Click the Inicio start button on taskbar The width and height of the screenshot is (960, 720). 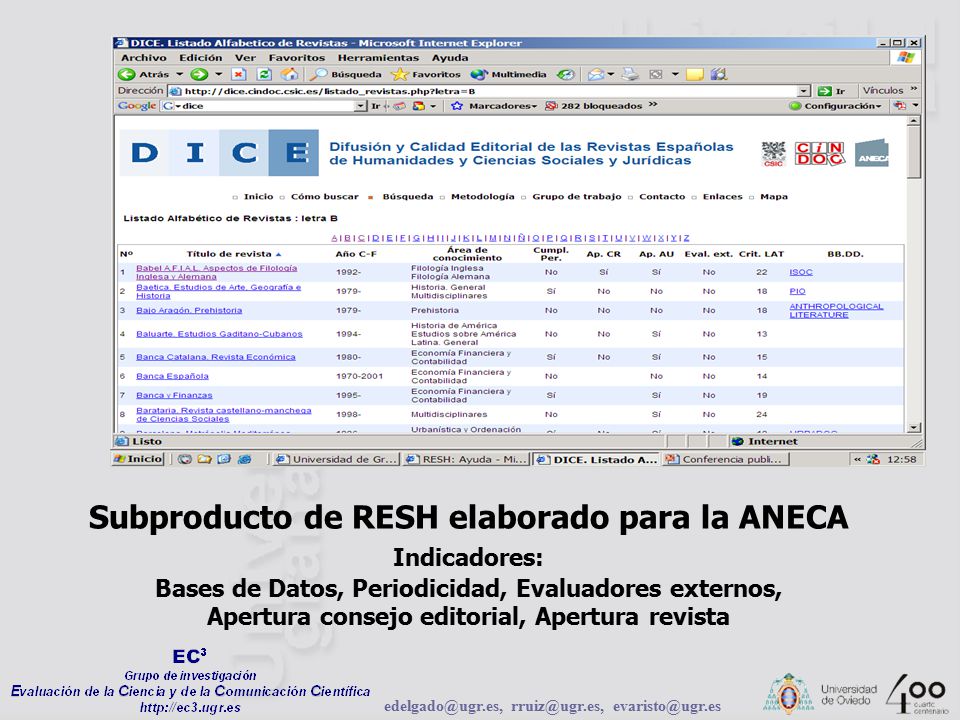tap(138, 459)
